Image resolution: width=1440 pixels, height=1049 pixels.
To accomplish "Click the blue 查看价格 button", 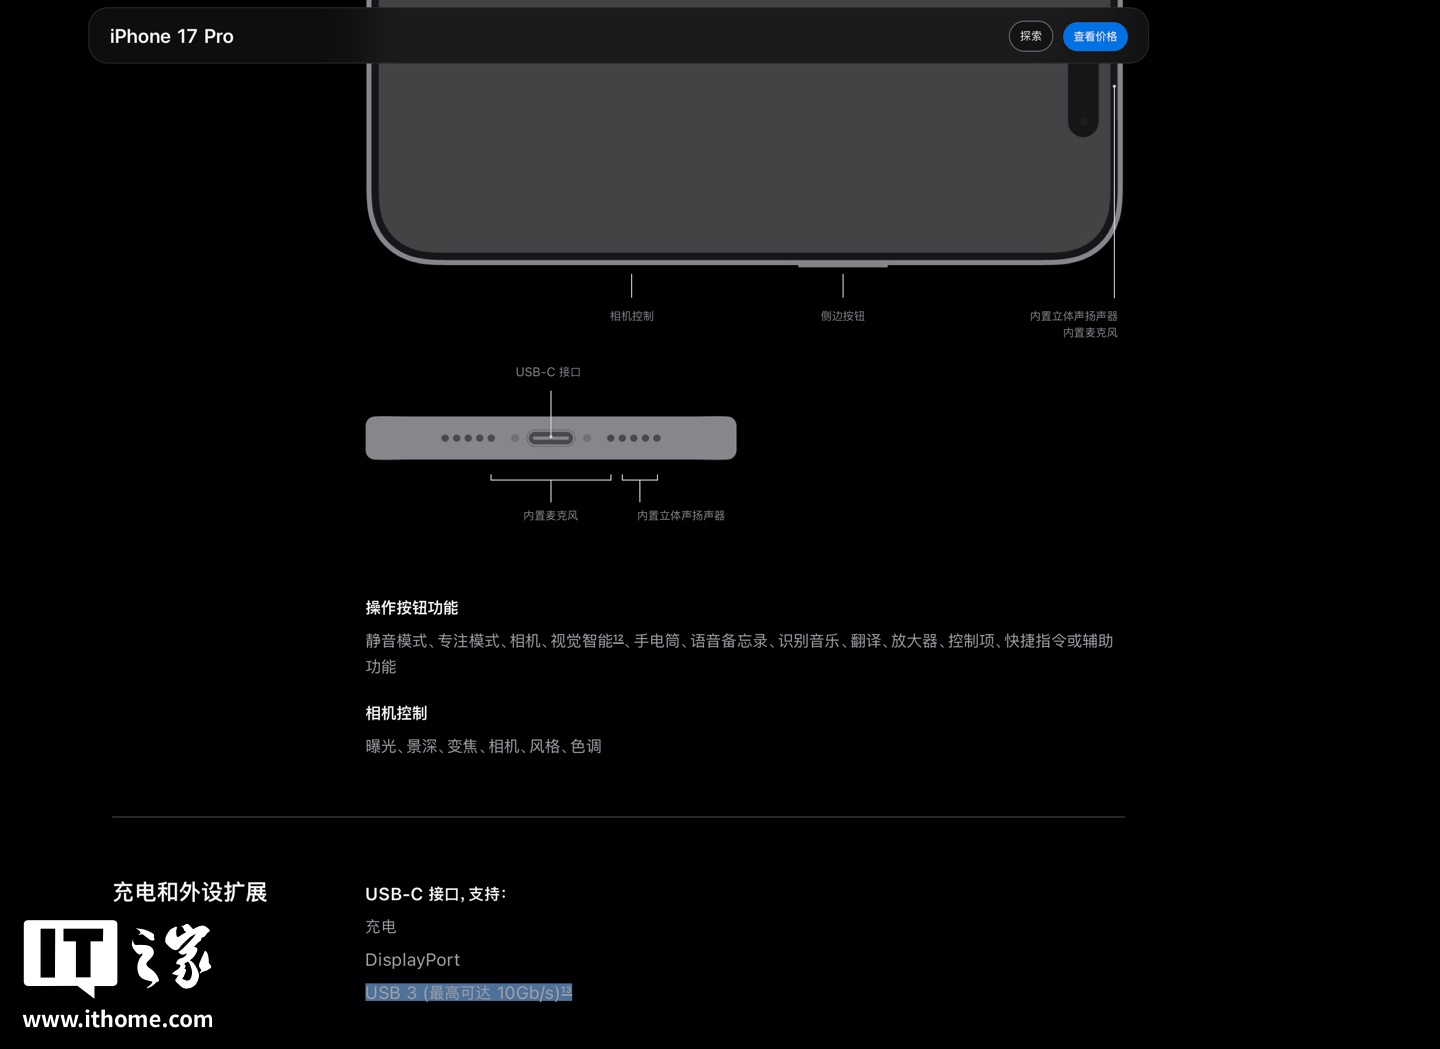I will pos(1095,36).
